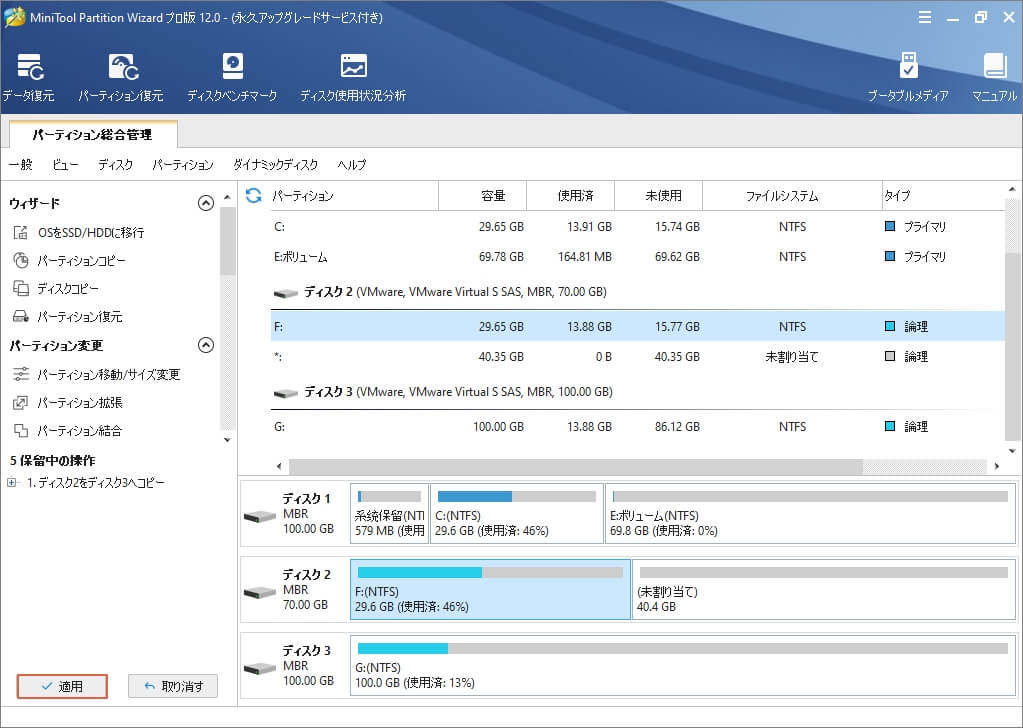The height and width of the screenshot is (728, 1023).
Task: Open the ディスク menu
Action: click(115, 165)
